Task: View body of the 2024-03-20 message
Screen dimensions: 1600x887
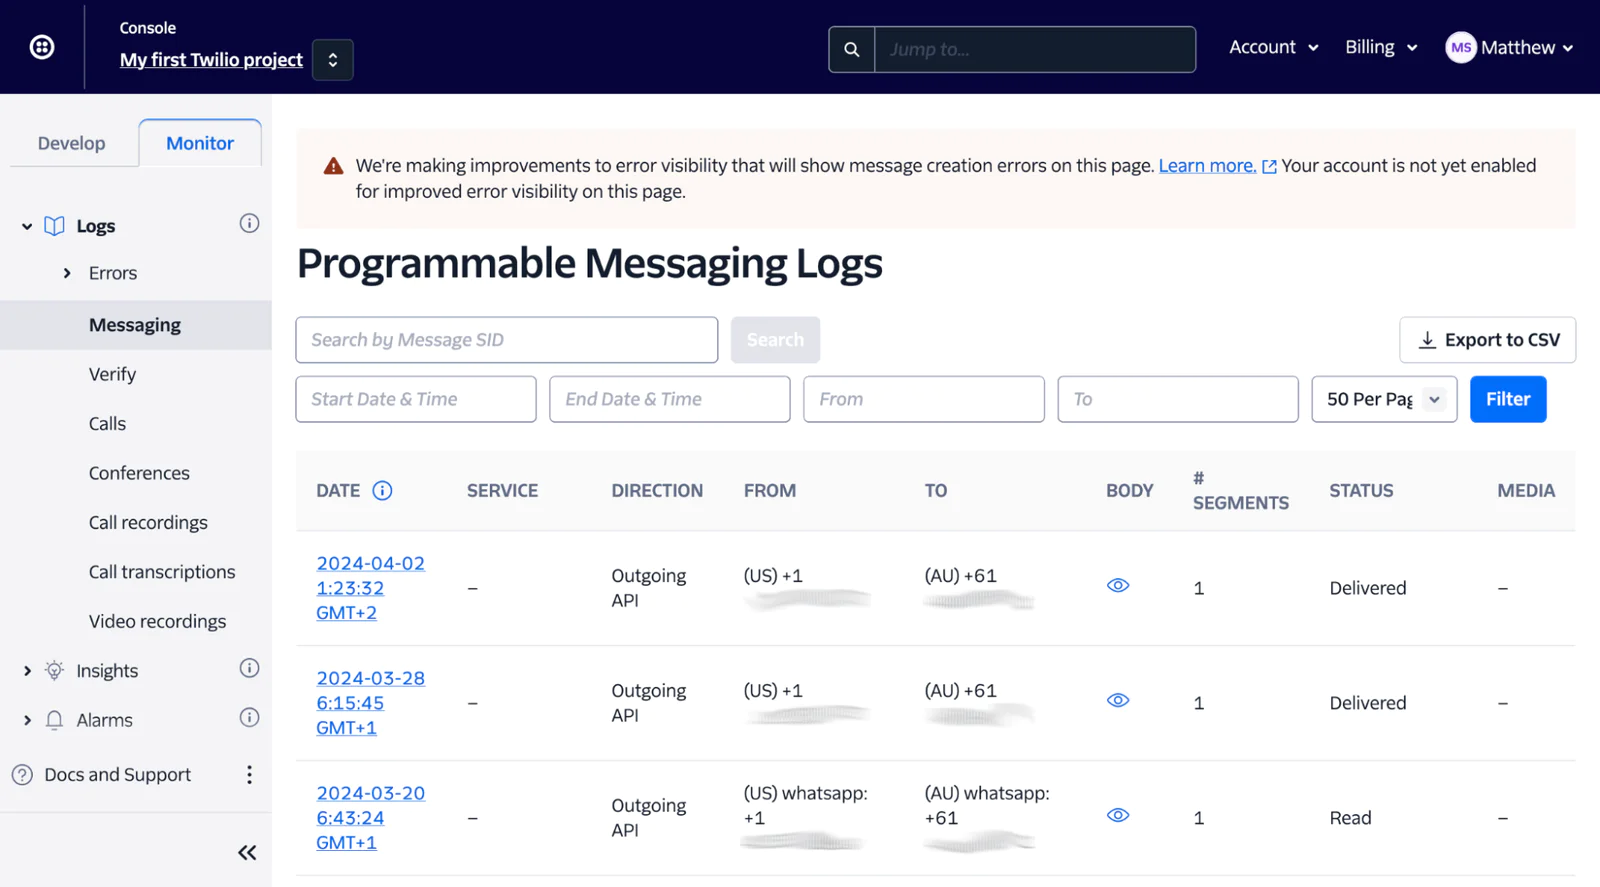Action: pos(1118,815)
